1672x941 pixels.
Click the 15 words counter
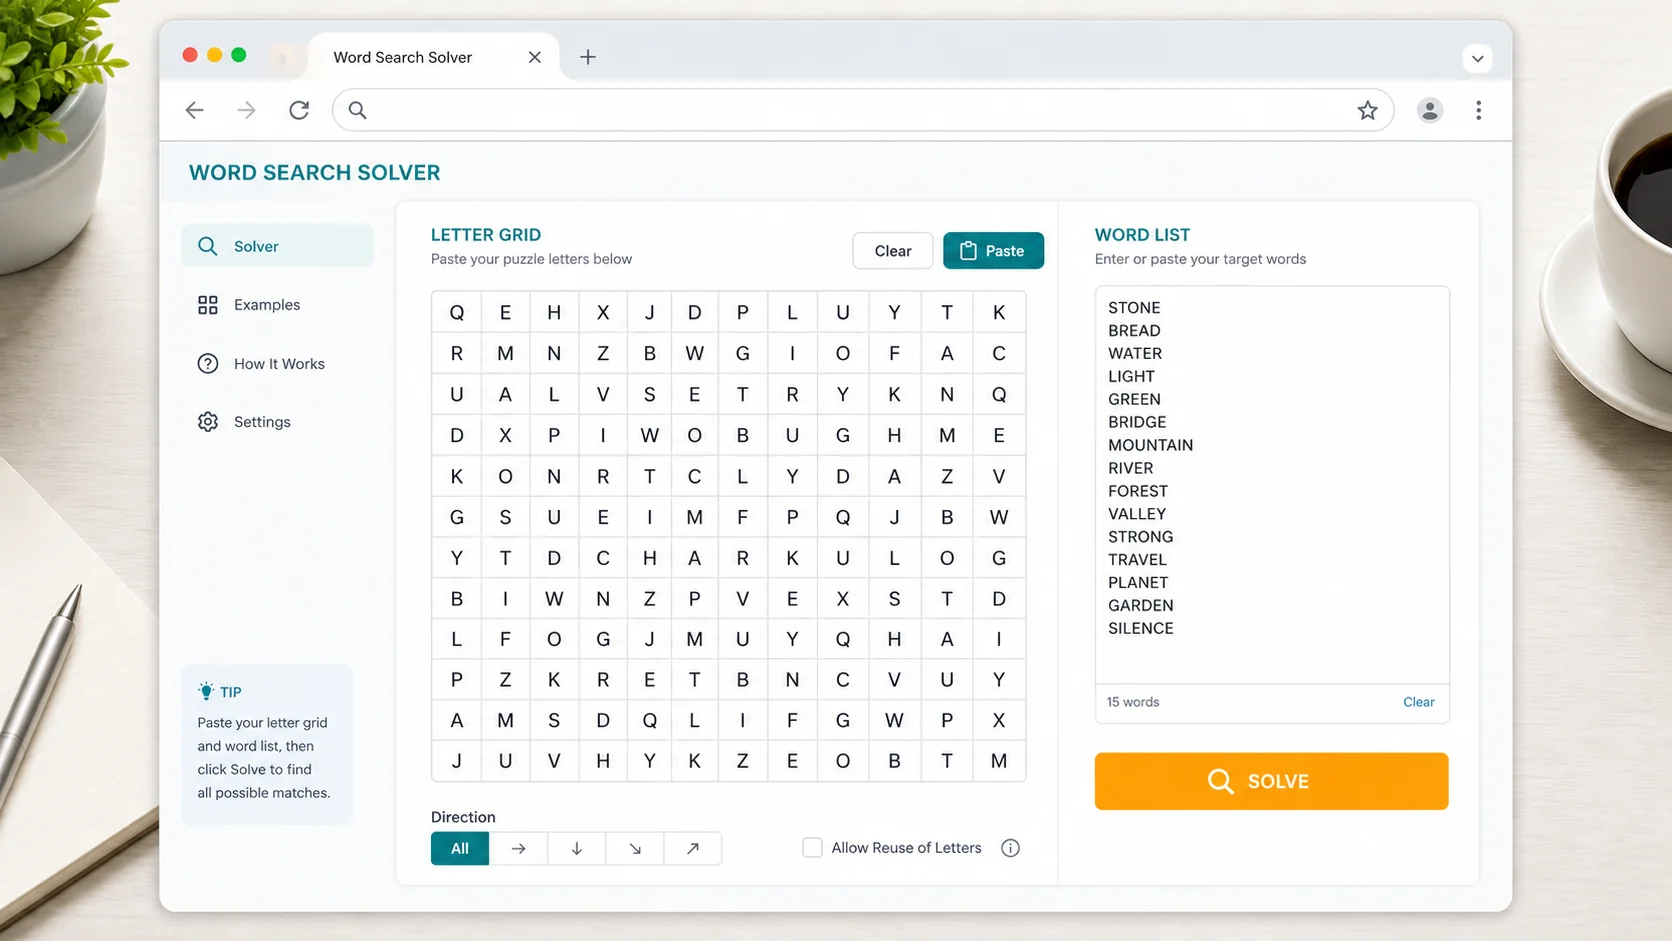pyautogui.click(x=1133, y=702)
